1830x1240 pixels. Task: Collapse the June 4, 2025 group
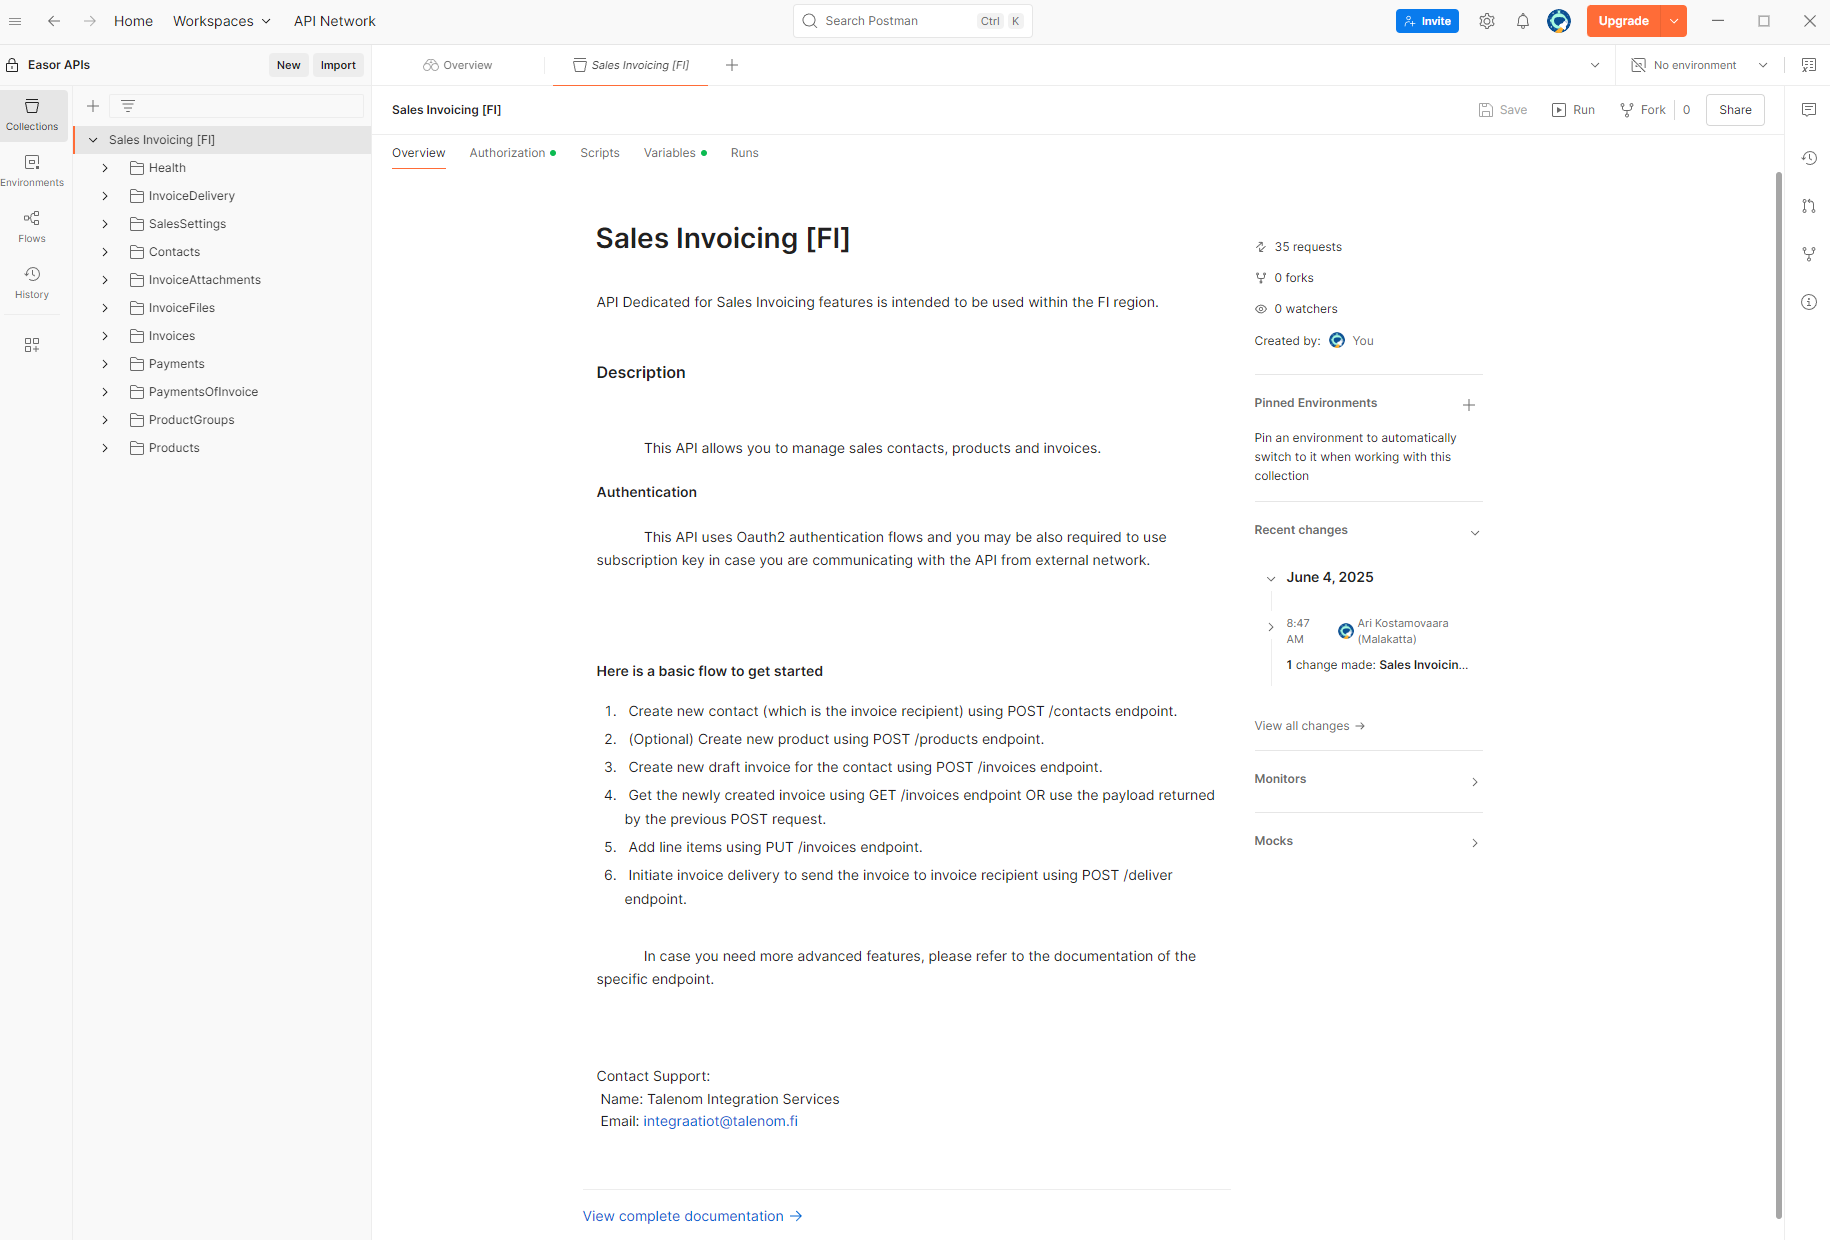[x=1271, y=579]
